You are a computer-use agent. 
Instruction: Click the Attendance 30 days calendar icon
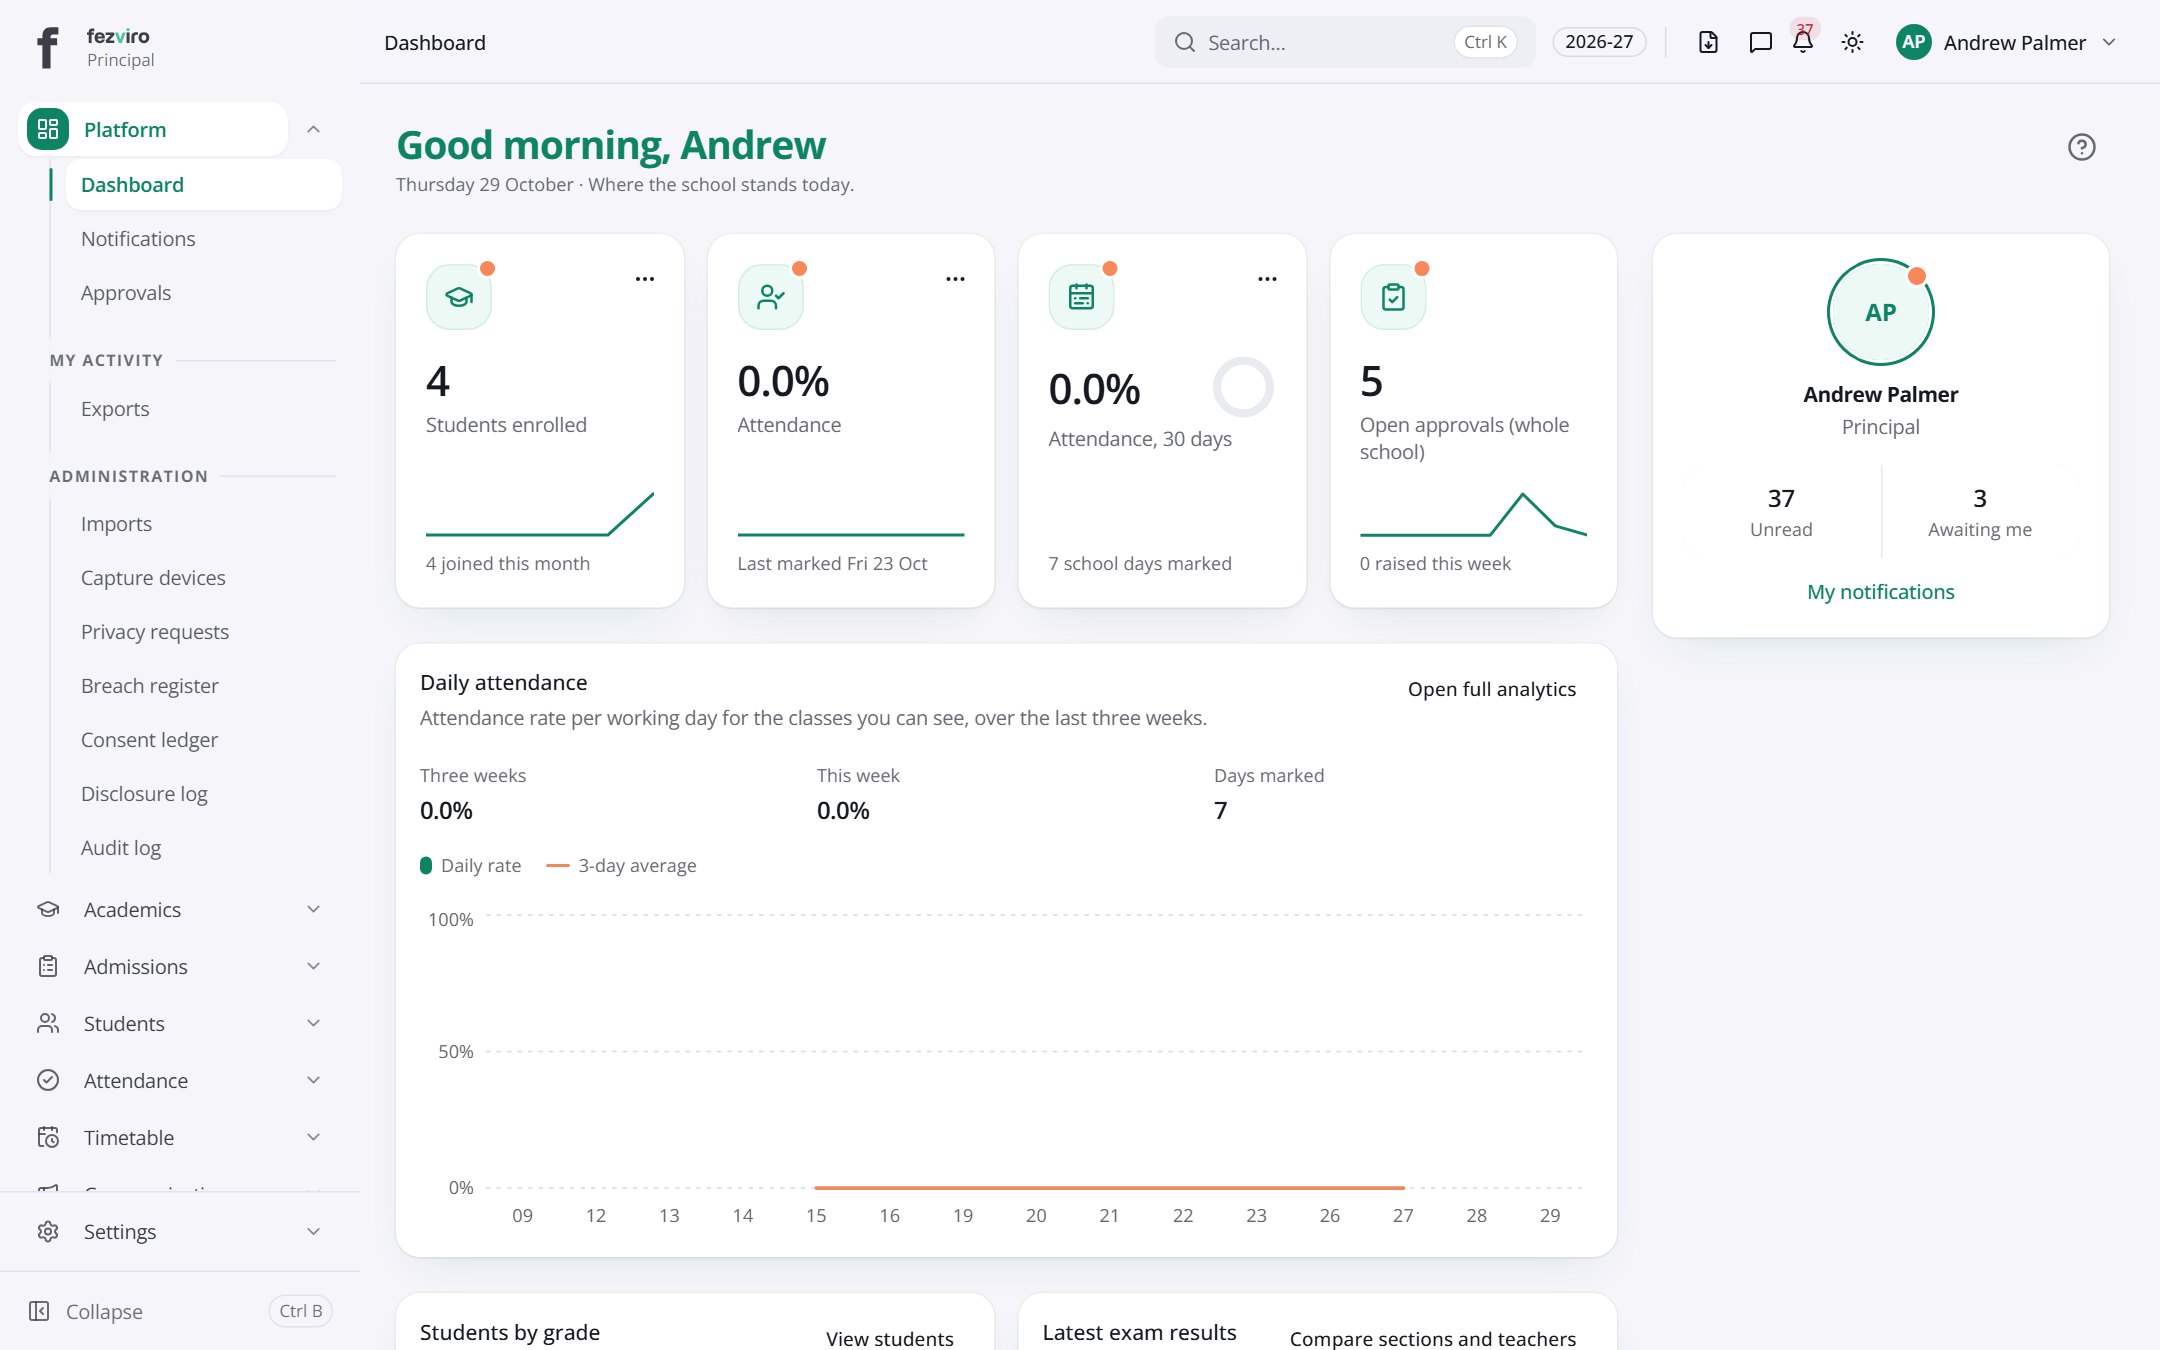[1081, 297]
